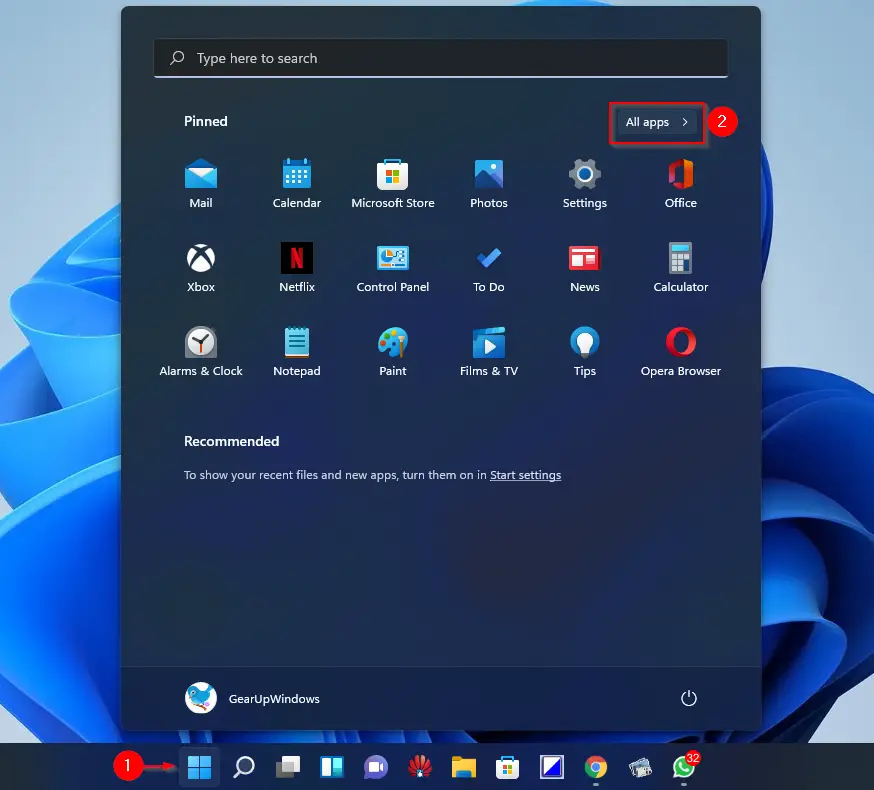874x790 pixels.
Task: Open Alarms & Clock
Action: click(201, 352)
